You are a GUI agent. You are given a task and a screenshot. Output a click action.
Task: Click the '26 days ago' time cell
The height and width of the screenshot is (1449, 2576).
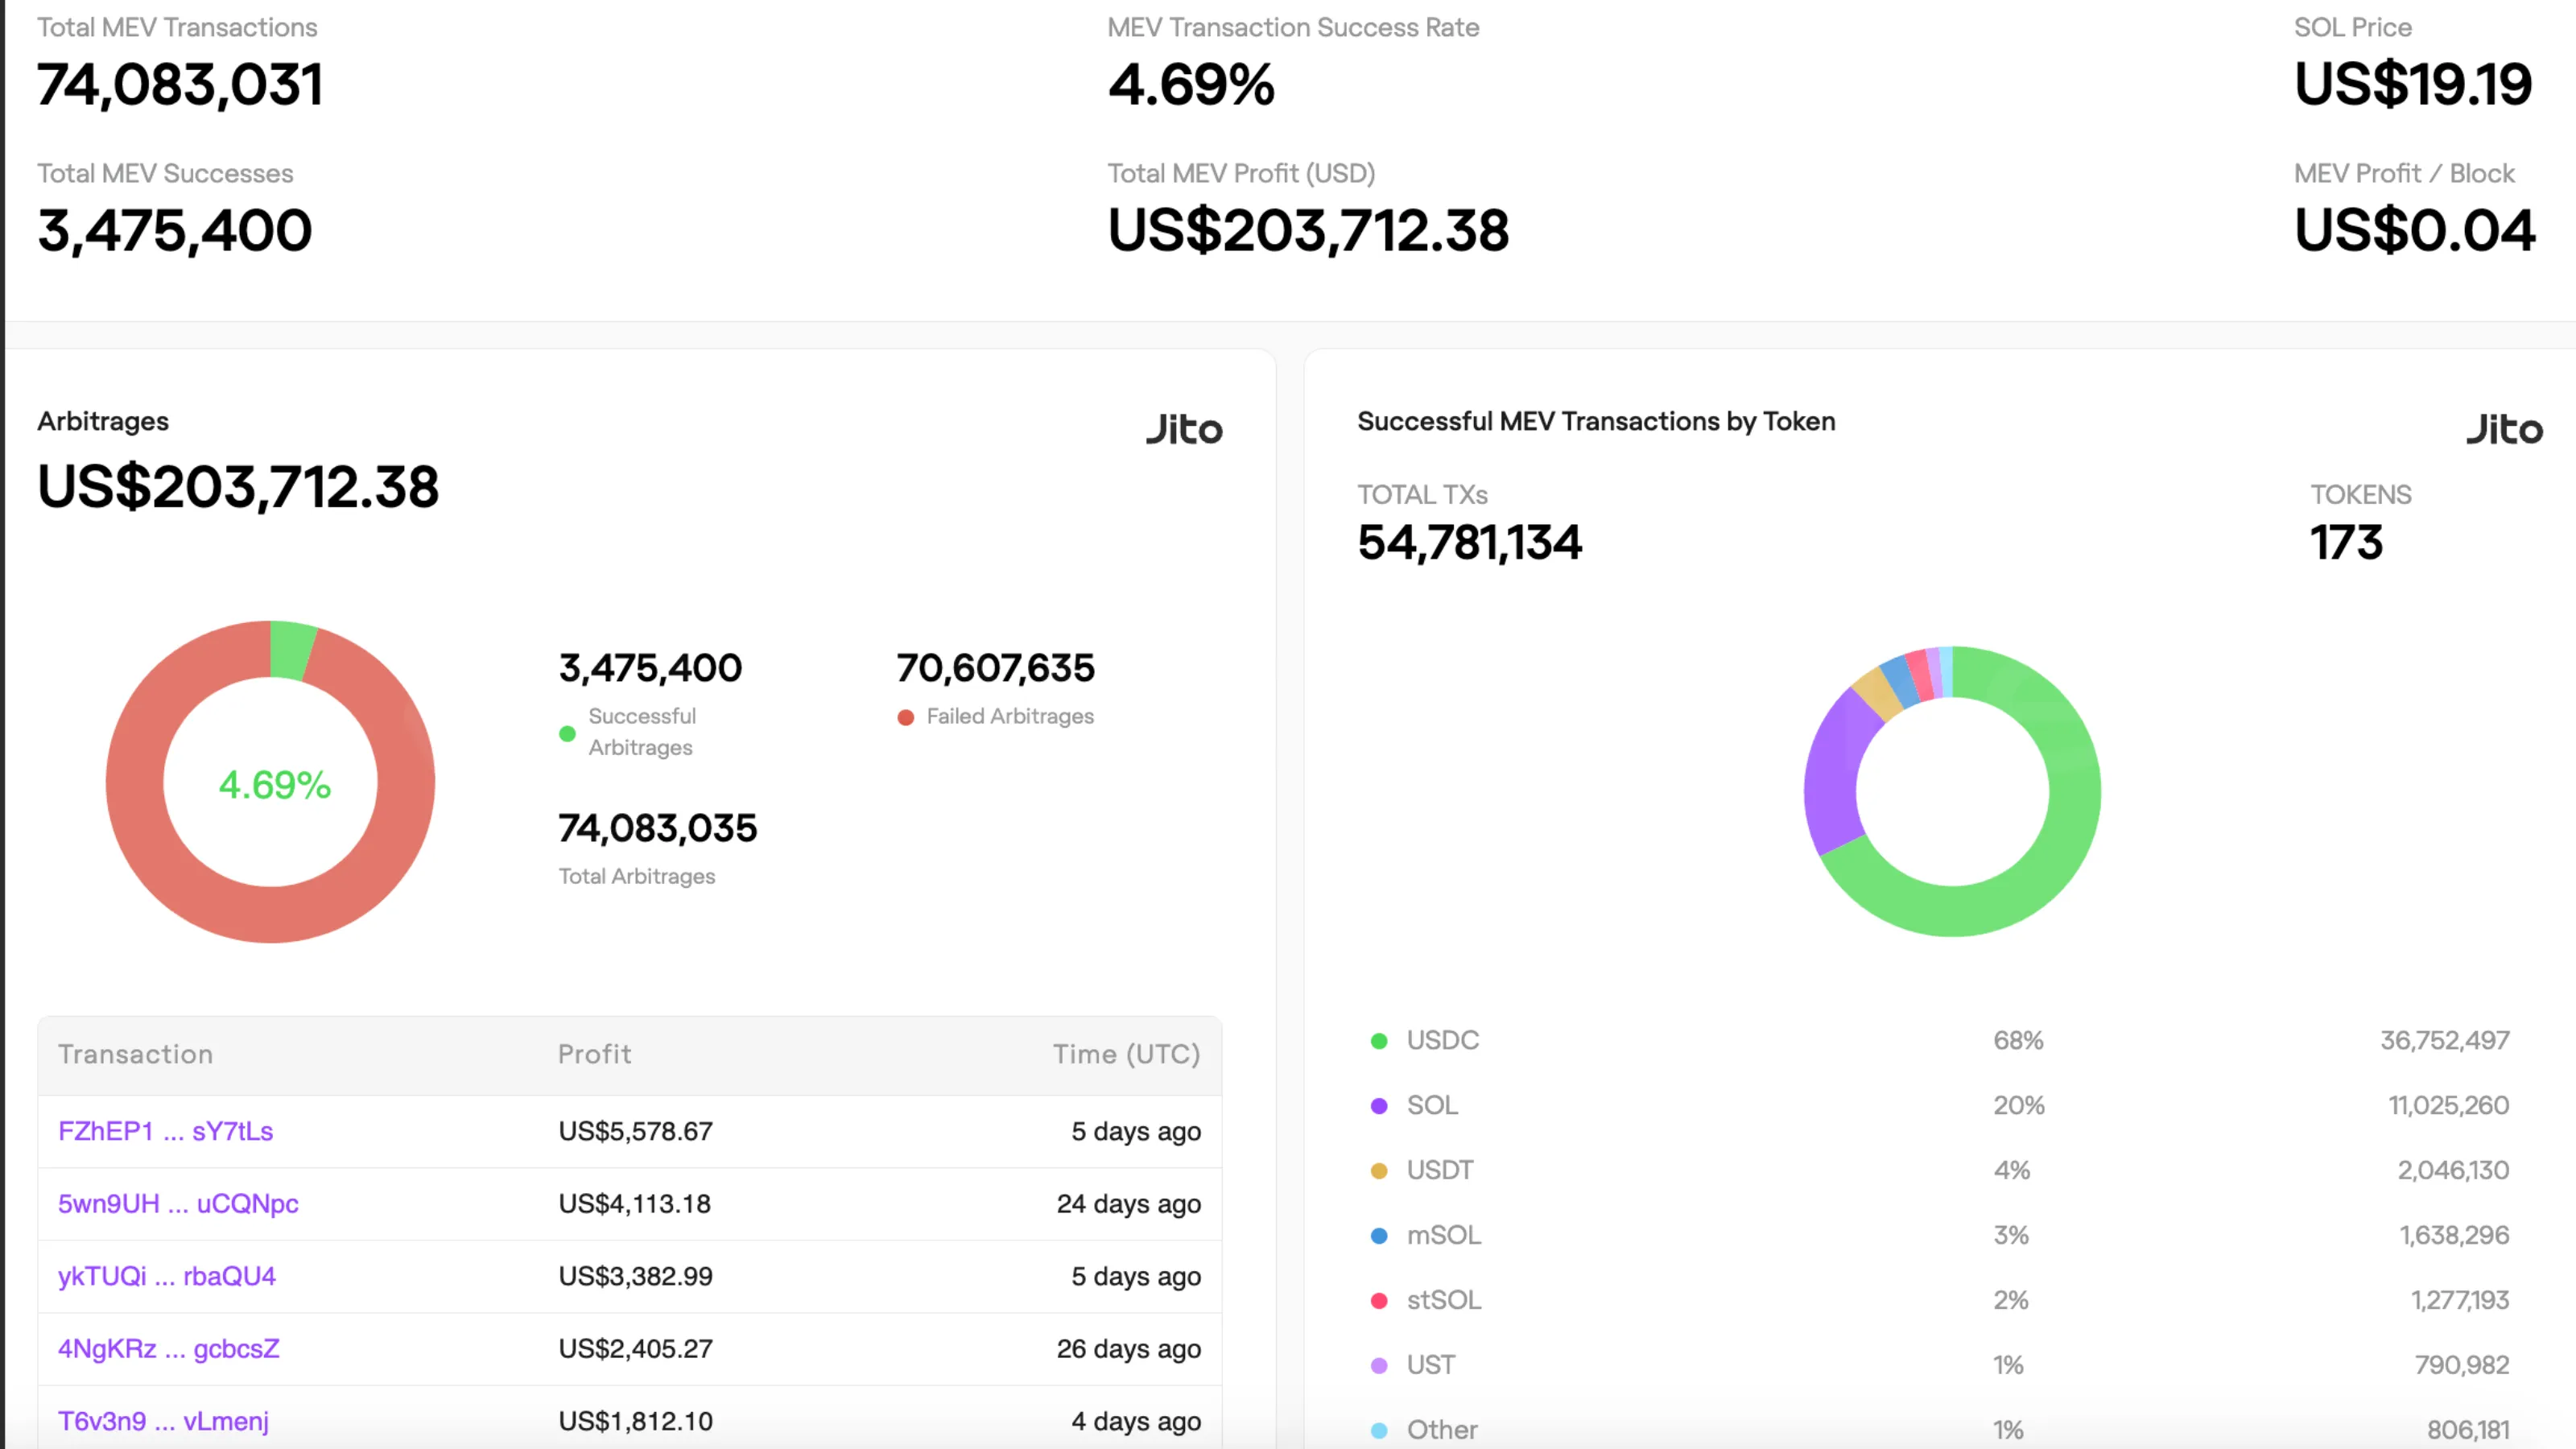pyautogui.click(x=1129, y=1349)
